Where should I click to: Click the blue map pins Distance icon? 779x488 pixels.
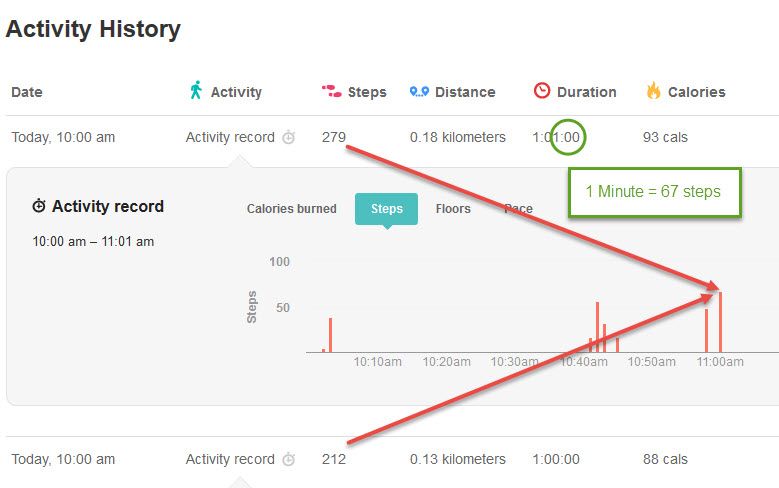(419, 91)
